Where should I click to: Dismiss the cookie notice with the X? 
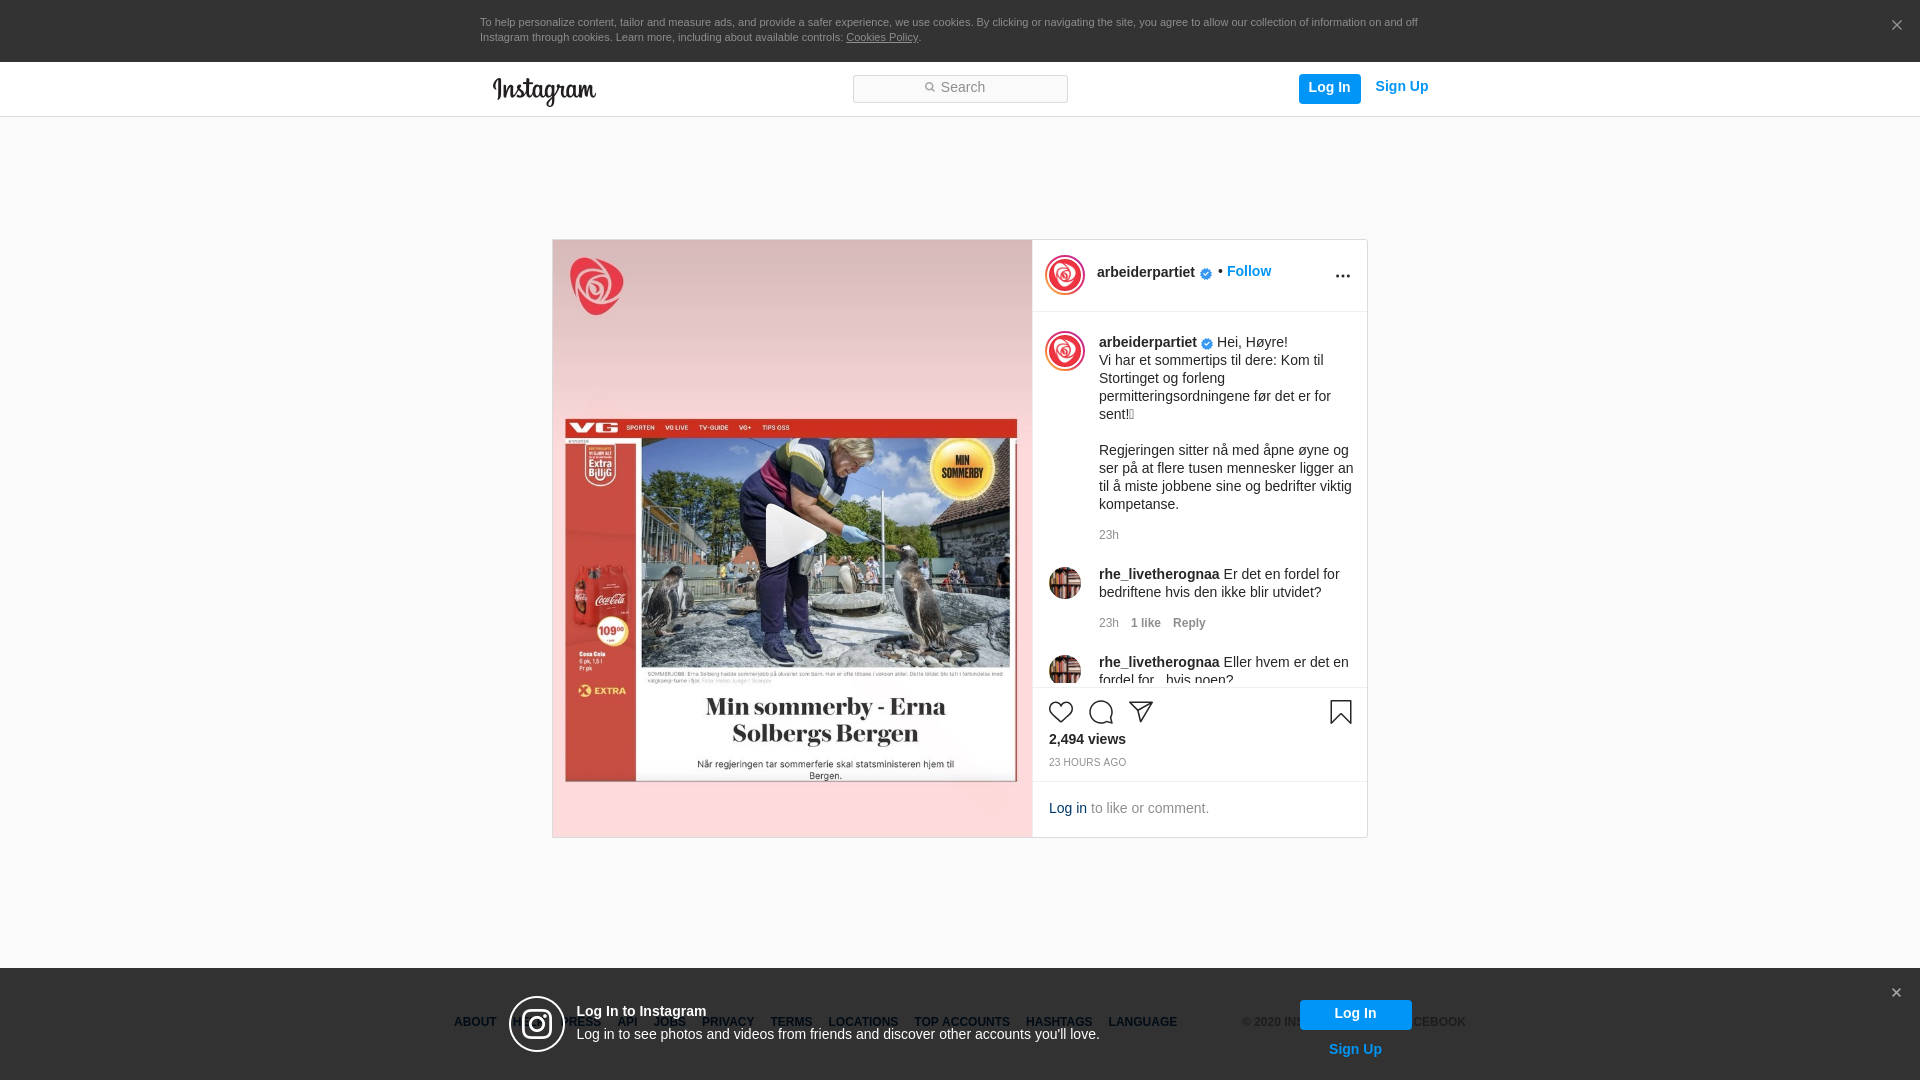coord(1896,25)
